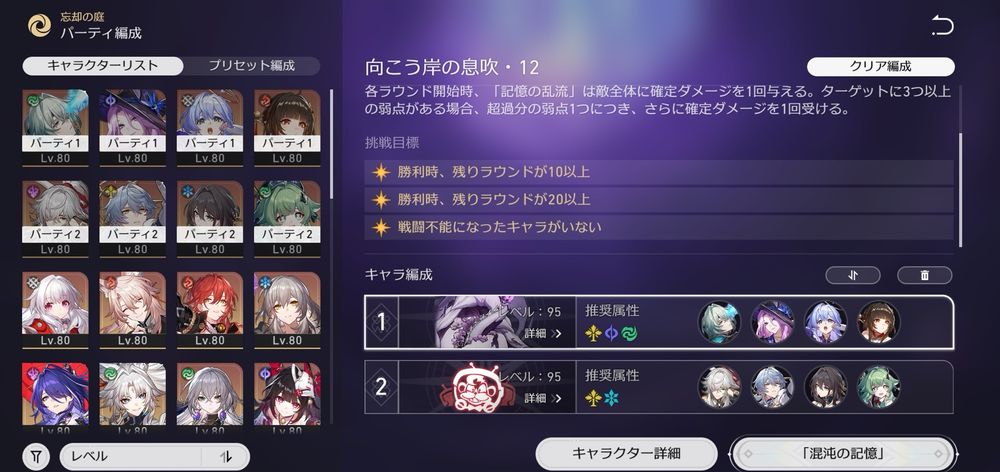Viewport: 1000px width, 472px height.
Task: Click the swap teams arrows icon
Action: [853, 276]
